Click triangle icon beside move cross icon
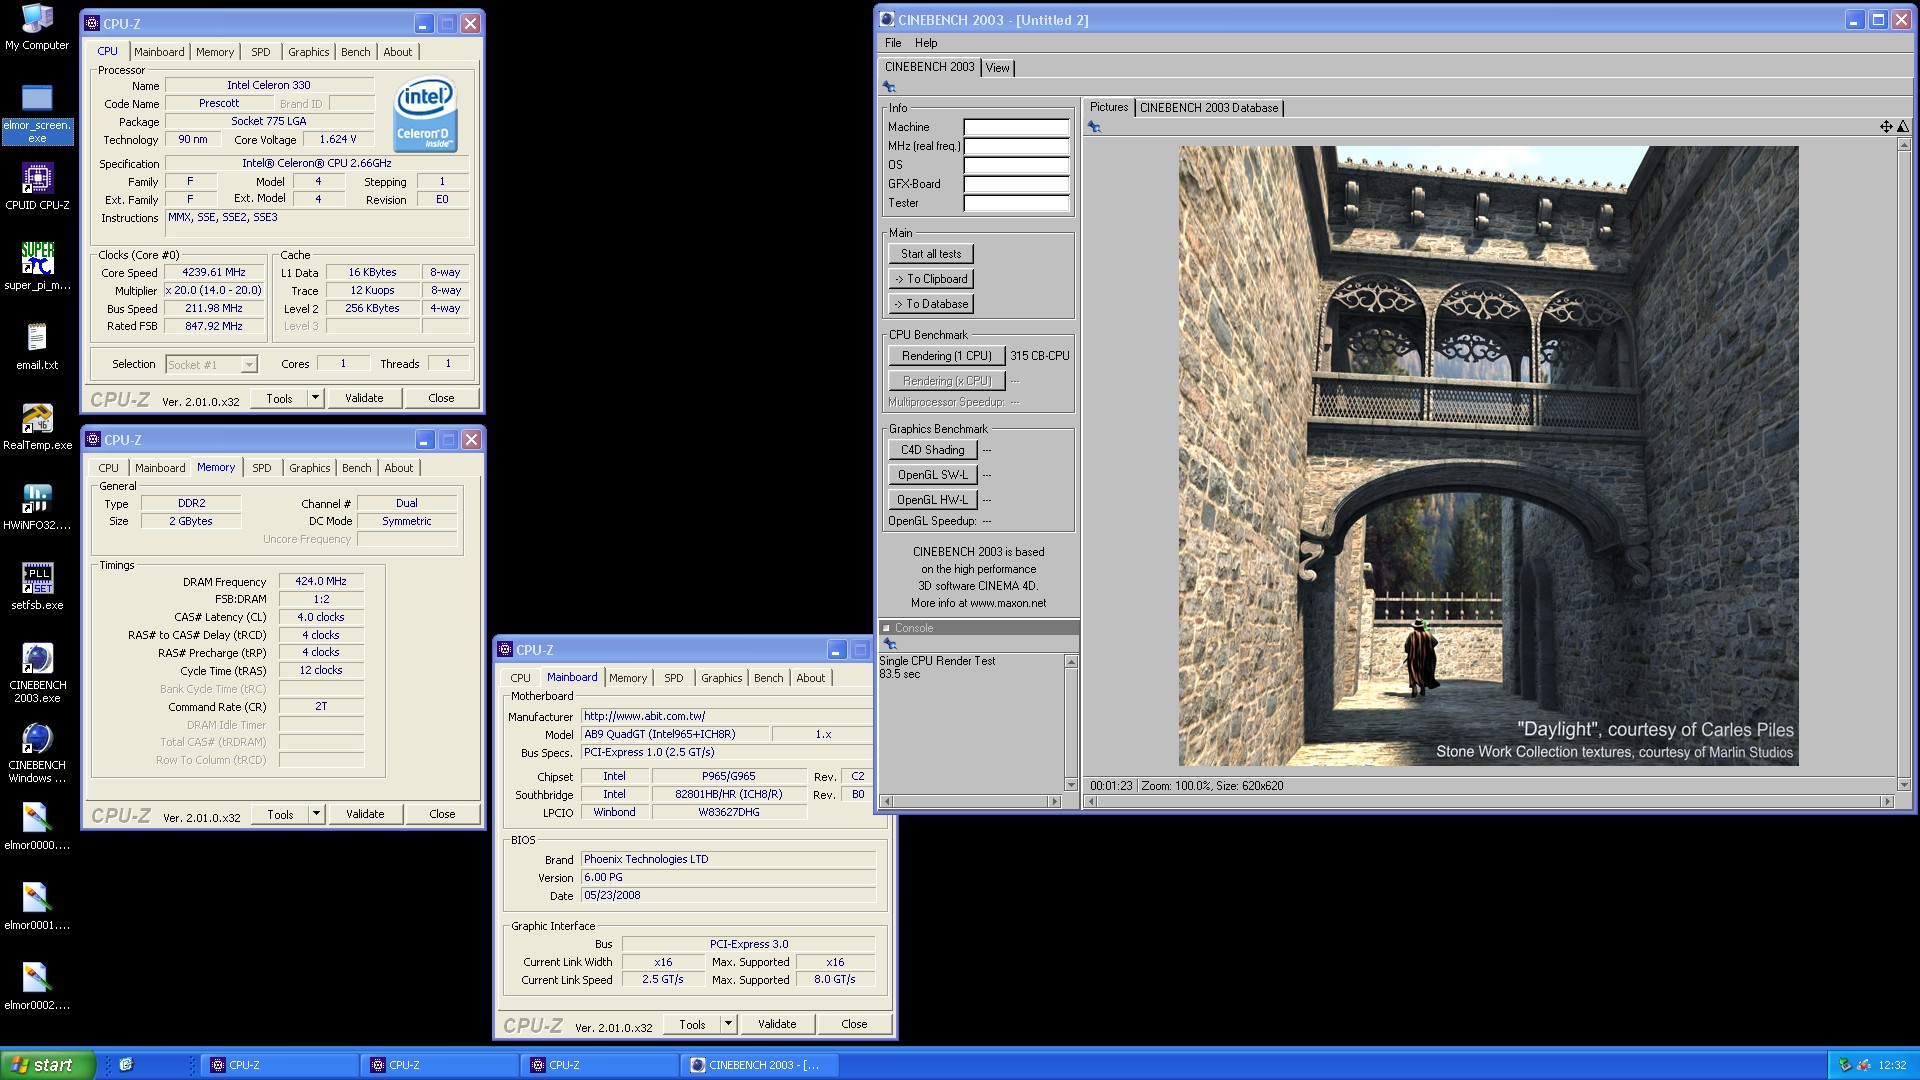 point(1902,127)
